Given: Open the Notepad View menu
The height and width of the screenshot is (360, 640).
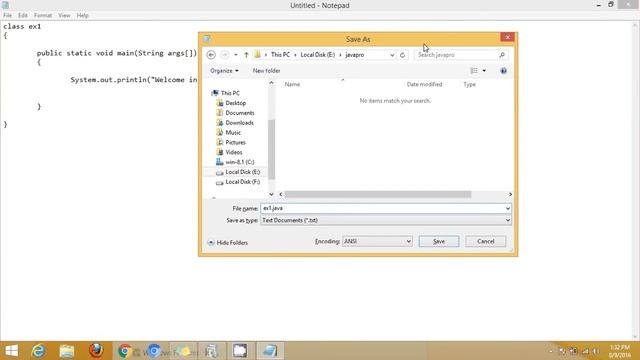Looking at the screenshot, I should [x=64, y=15].
